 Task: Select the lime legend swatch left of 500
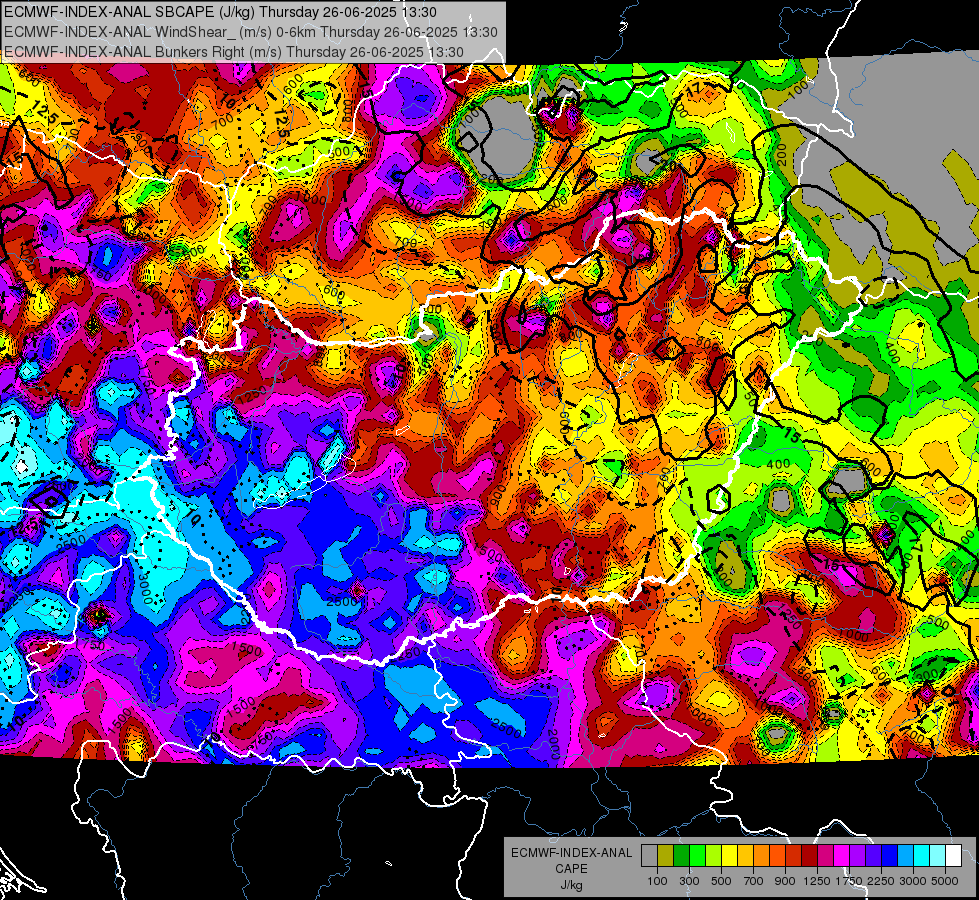[x=713, y=855]
